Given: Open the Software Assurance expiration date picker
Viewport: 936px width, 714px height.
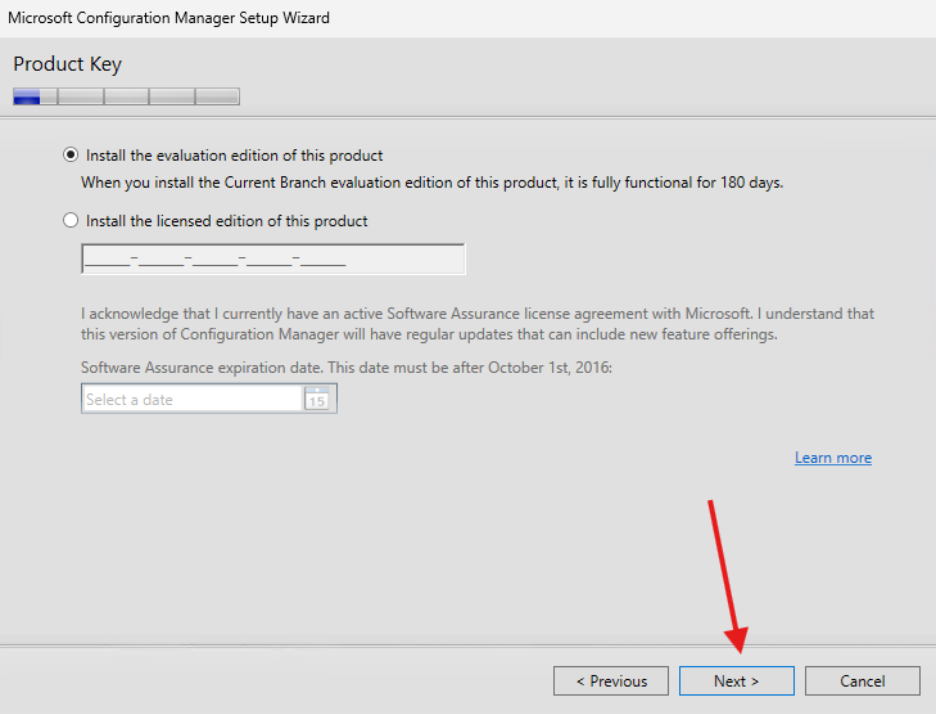Looking at the screenshot, I should point(318,398).
